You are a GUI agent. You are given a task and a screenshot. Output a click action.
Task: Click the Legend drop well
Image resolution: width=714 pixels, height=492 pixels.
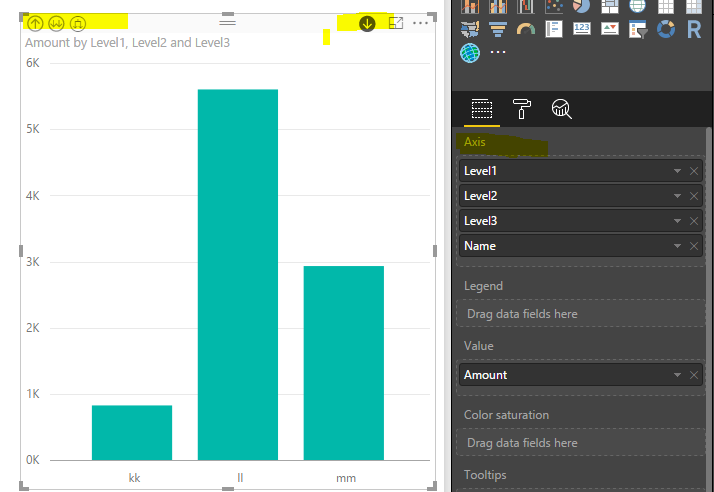click(581, 313)
